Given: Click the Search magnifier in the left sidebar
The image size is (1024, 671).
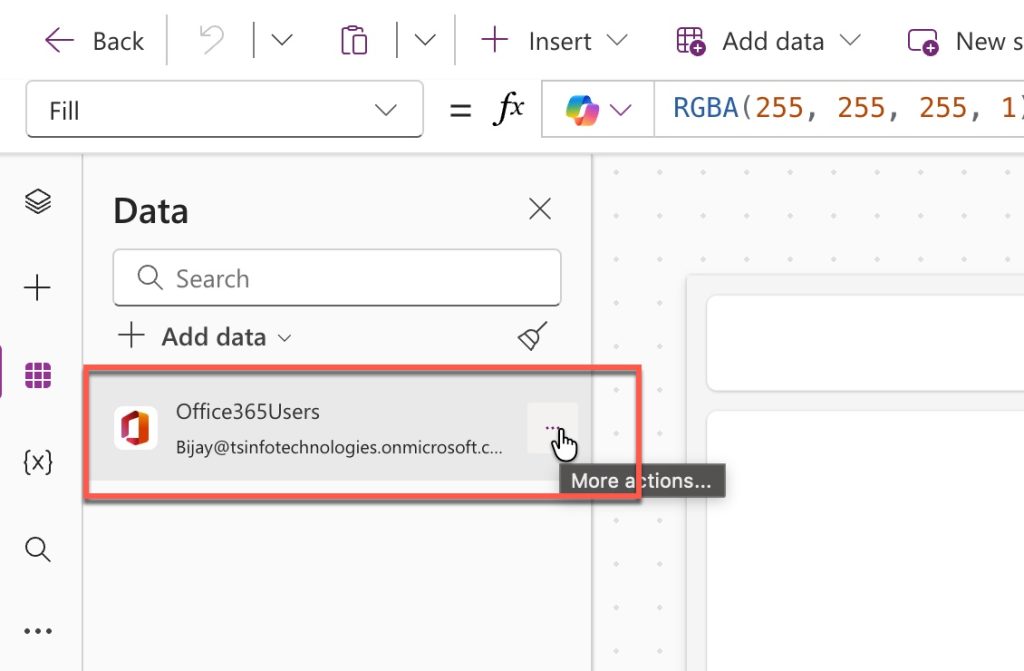Looking at the screenshot, I should pyautogui.click(x=38, y=549).
